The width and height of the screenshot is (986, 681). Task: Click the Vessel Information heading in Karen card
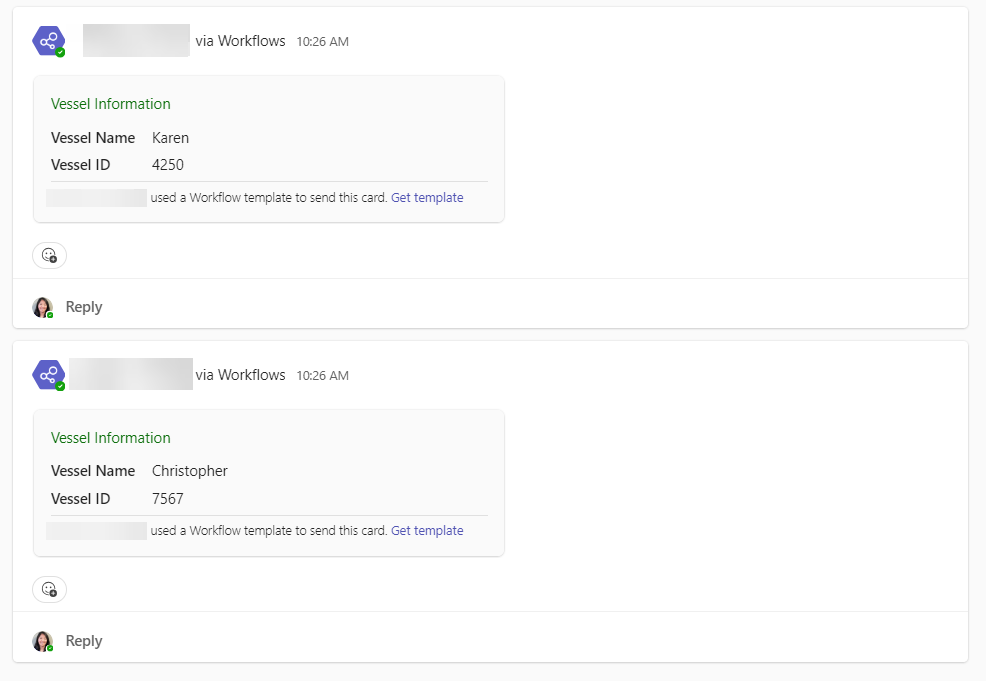coord(111,104)
